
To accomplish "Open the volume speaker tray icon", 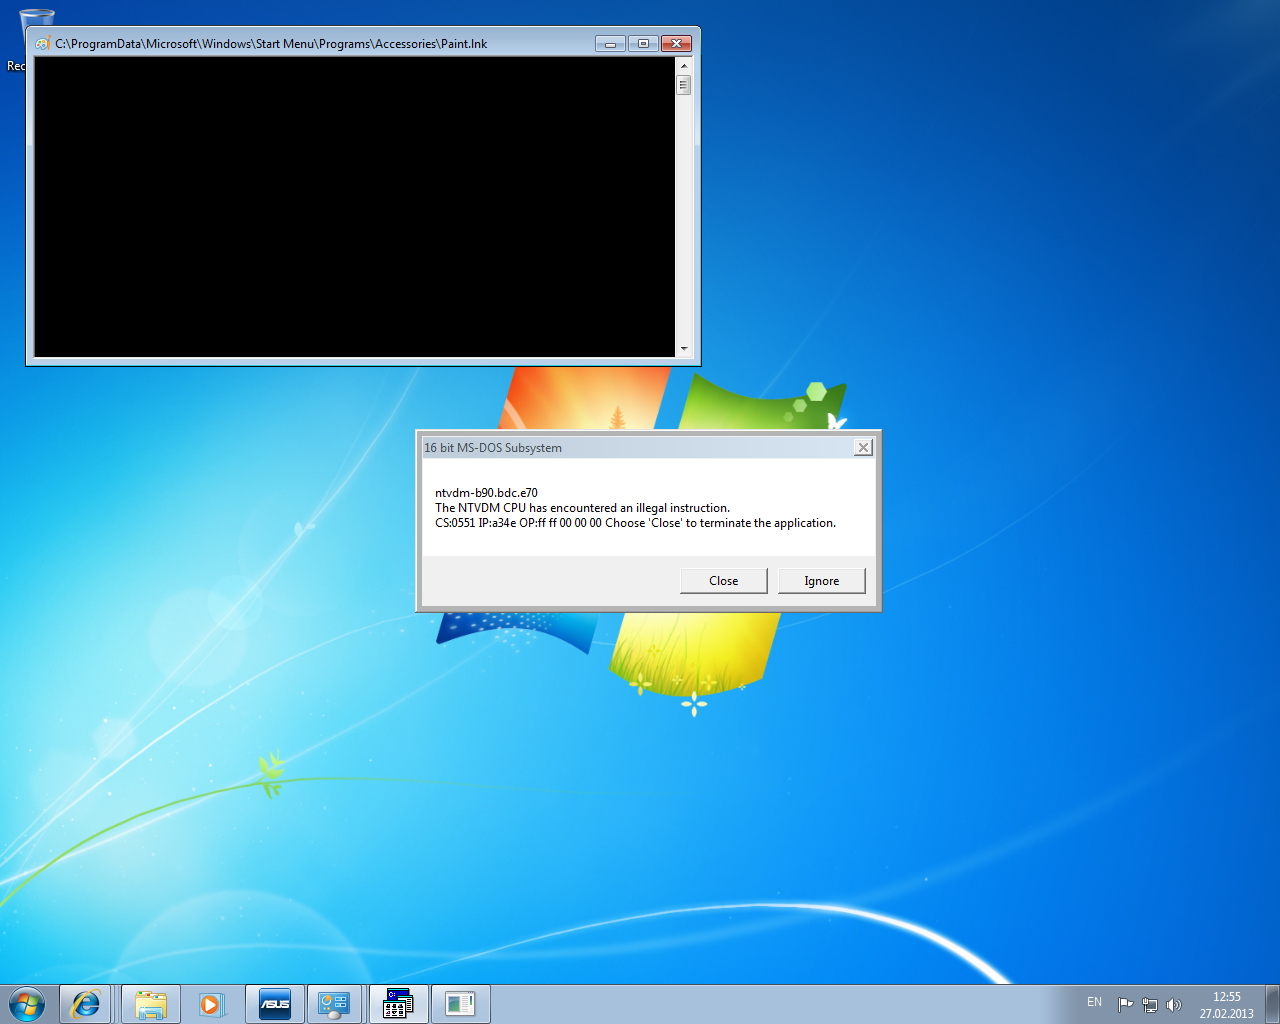I will [1174, 1004].
